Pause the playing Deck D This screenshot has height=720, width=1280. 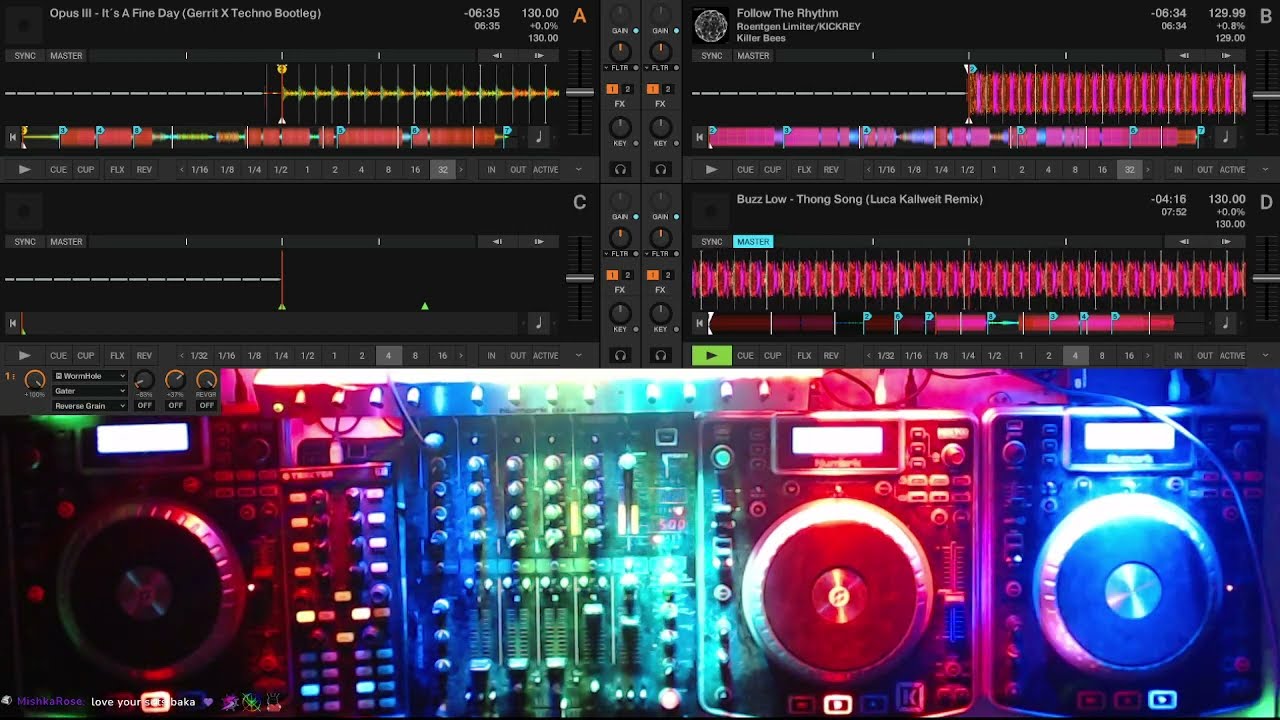pos(711,355)
